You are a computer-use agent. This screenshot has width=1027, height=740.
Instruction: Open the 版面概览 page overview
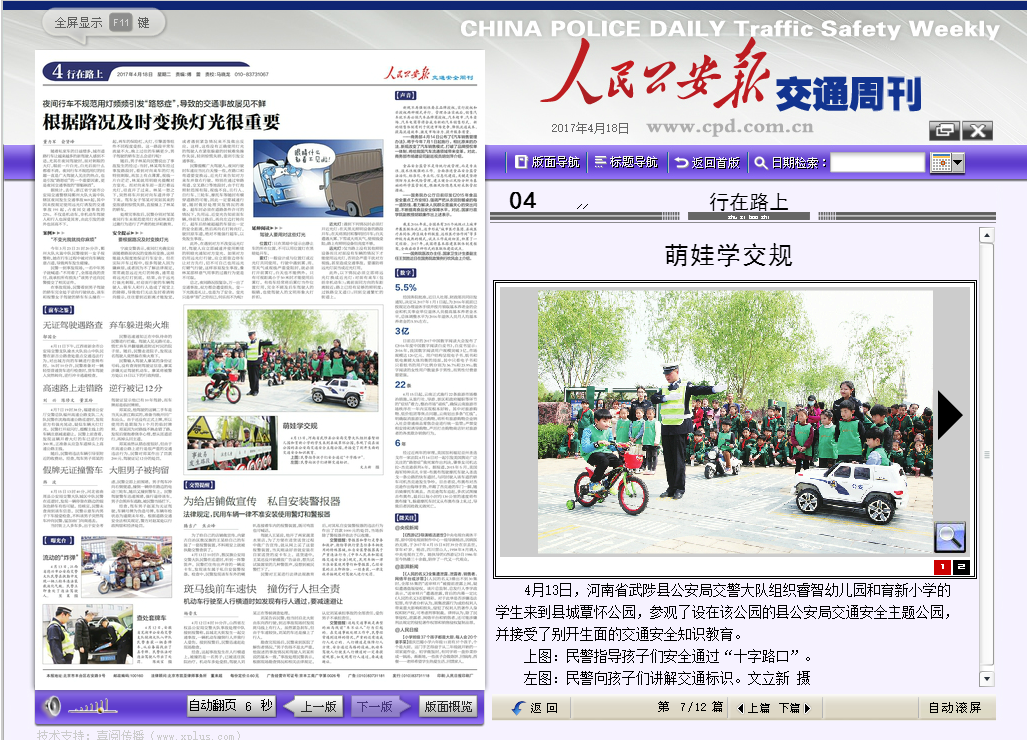click(x=448, y=706)
